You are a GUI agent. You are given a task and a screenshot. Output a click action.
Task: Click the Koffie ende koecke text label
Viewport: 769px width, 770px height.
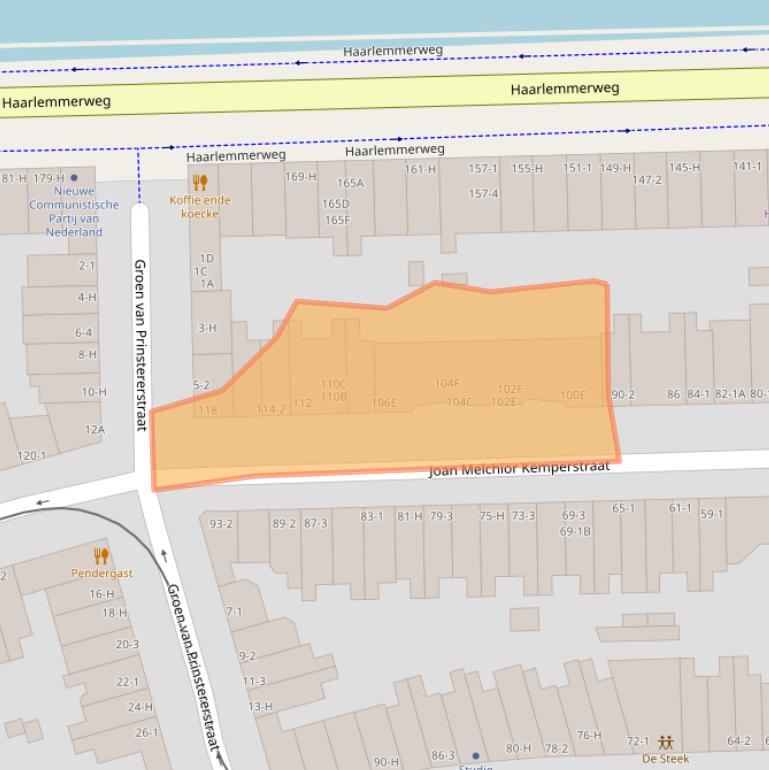(x=199, y=207)
